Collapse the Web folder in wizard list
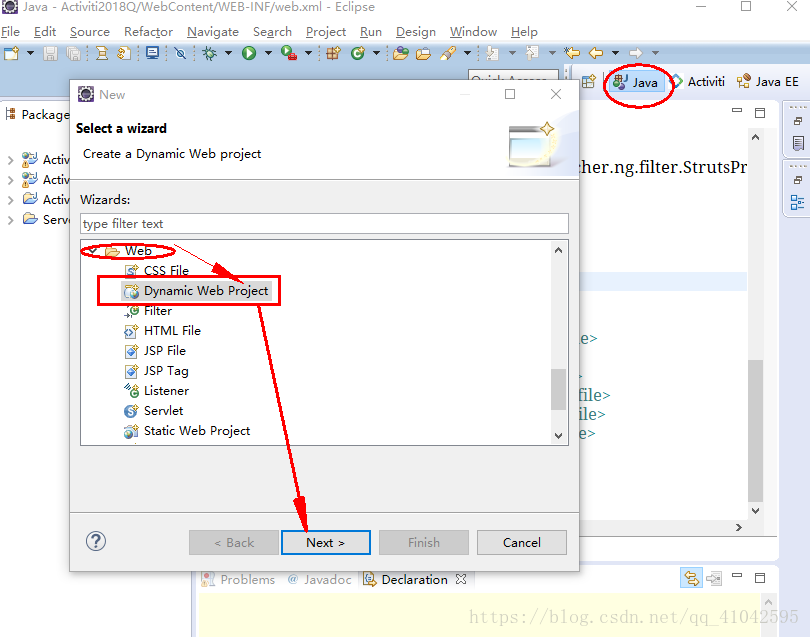This screenshot has width=810, height=637. pos(93,251)
